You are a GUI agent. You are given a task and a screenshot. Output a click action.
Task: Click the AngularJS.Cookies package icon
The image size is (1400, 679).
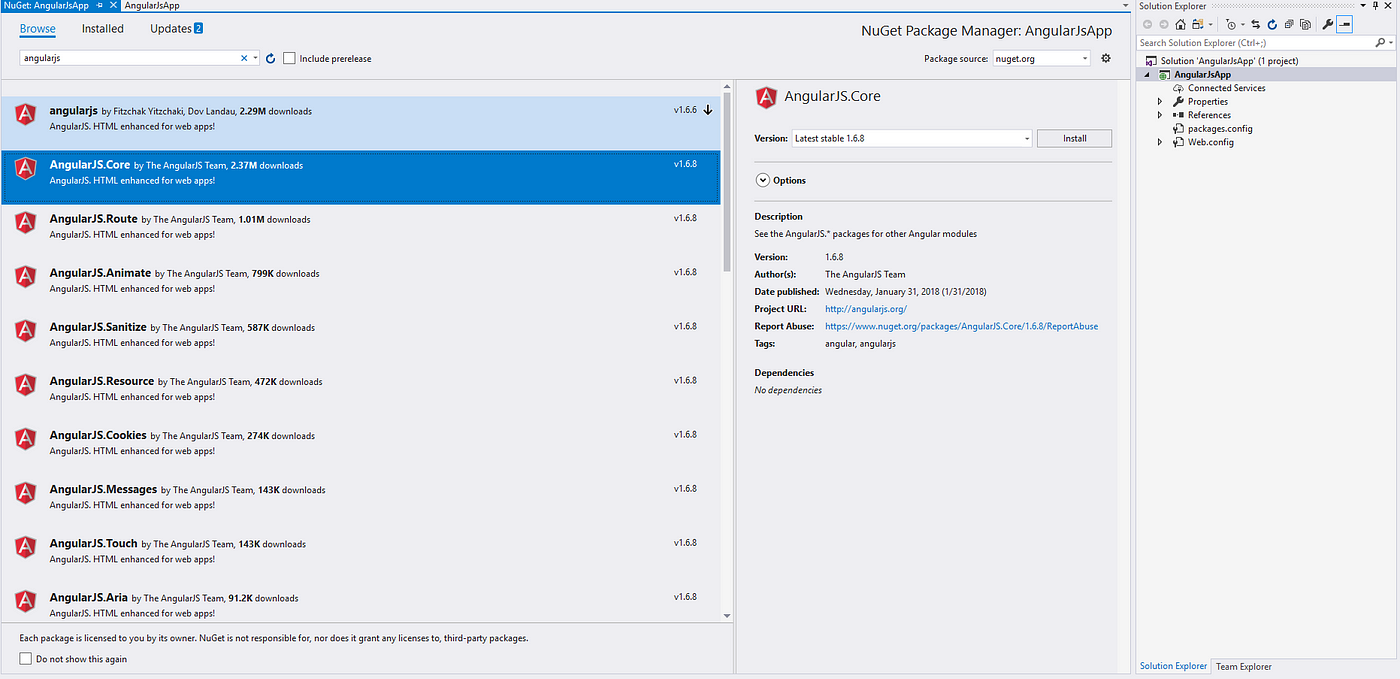coord(26,439)
